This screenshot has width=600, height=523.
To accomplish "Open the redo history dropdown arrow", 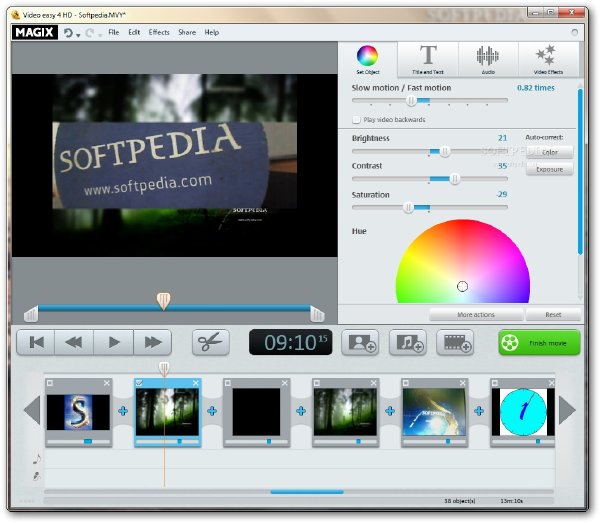I will 100,35.
